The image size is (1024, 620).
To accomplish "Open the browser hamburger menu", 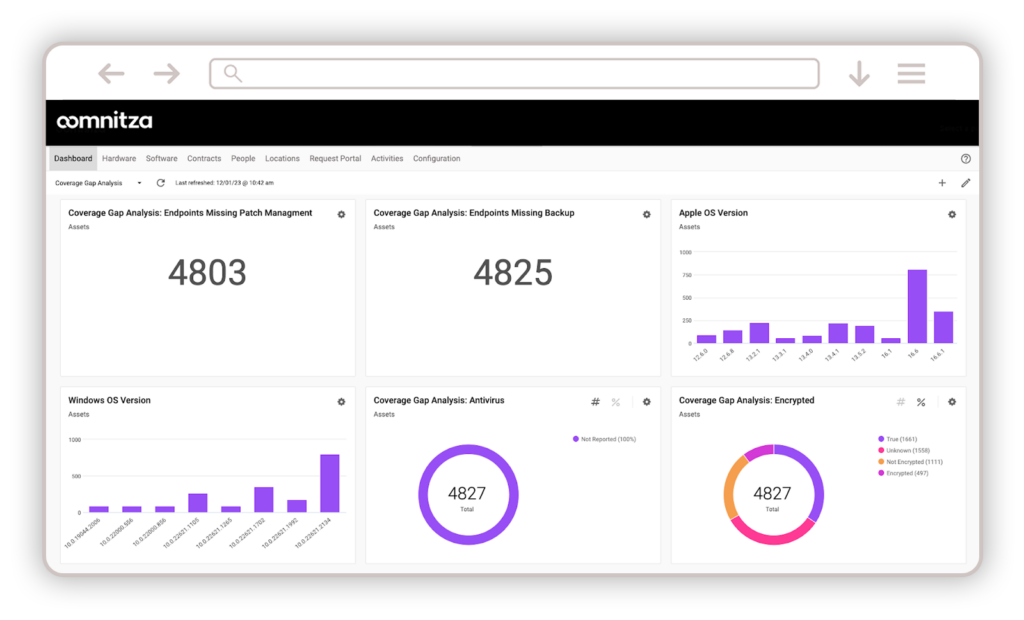I will pyautogui.click(x=911, y=73).
